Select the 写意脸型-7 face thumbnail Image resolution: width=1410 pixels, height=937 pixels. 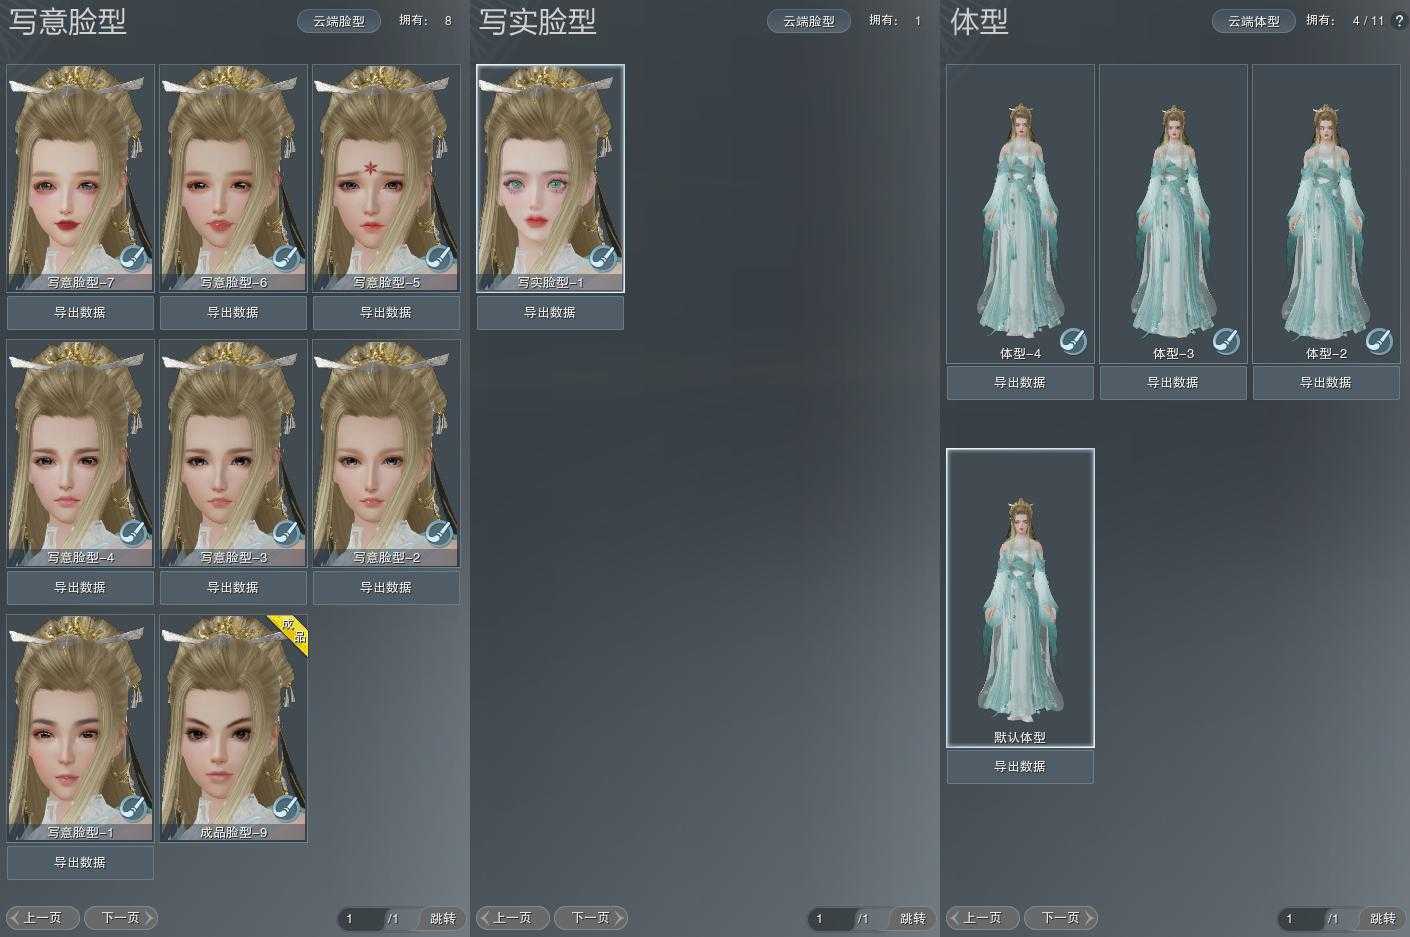click(81, 179)
